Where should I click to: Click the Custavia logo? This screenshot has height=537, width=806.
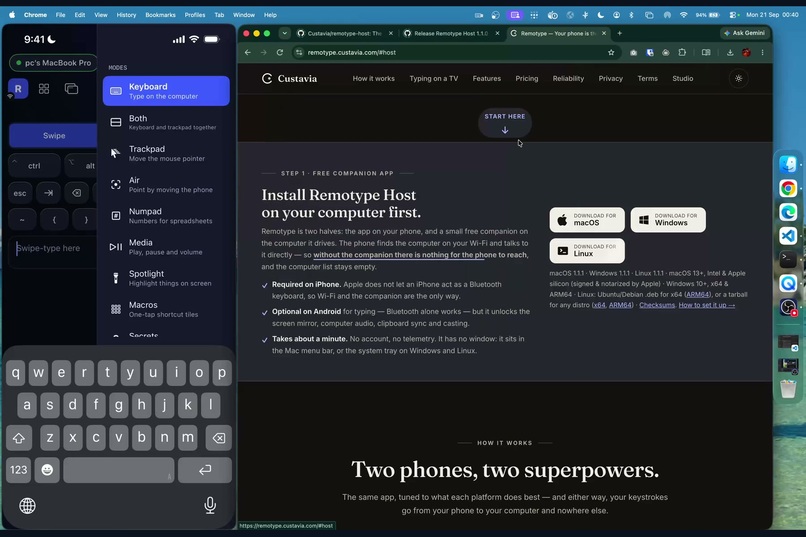(289, 79)
